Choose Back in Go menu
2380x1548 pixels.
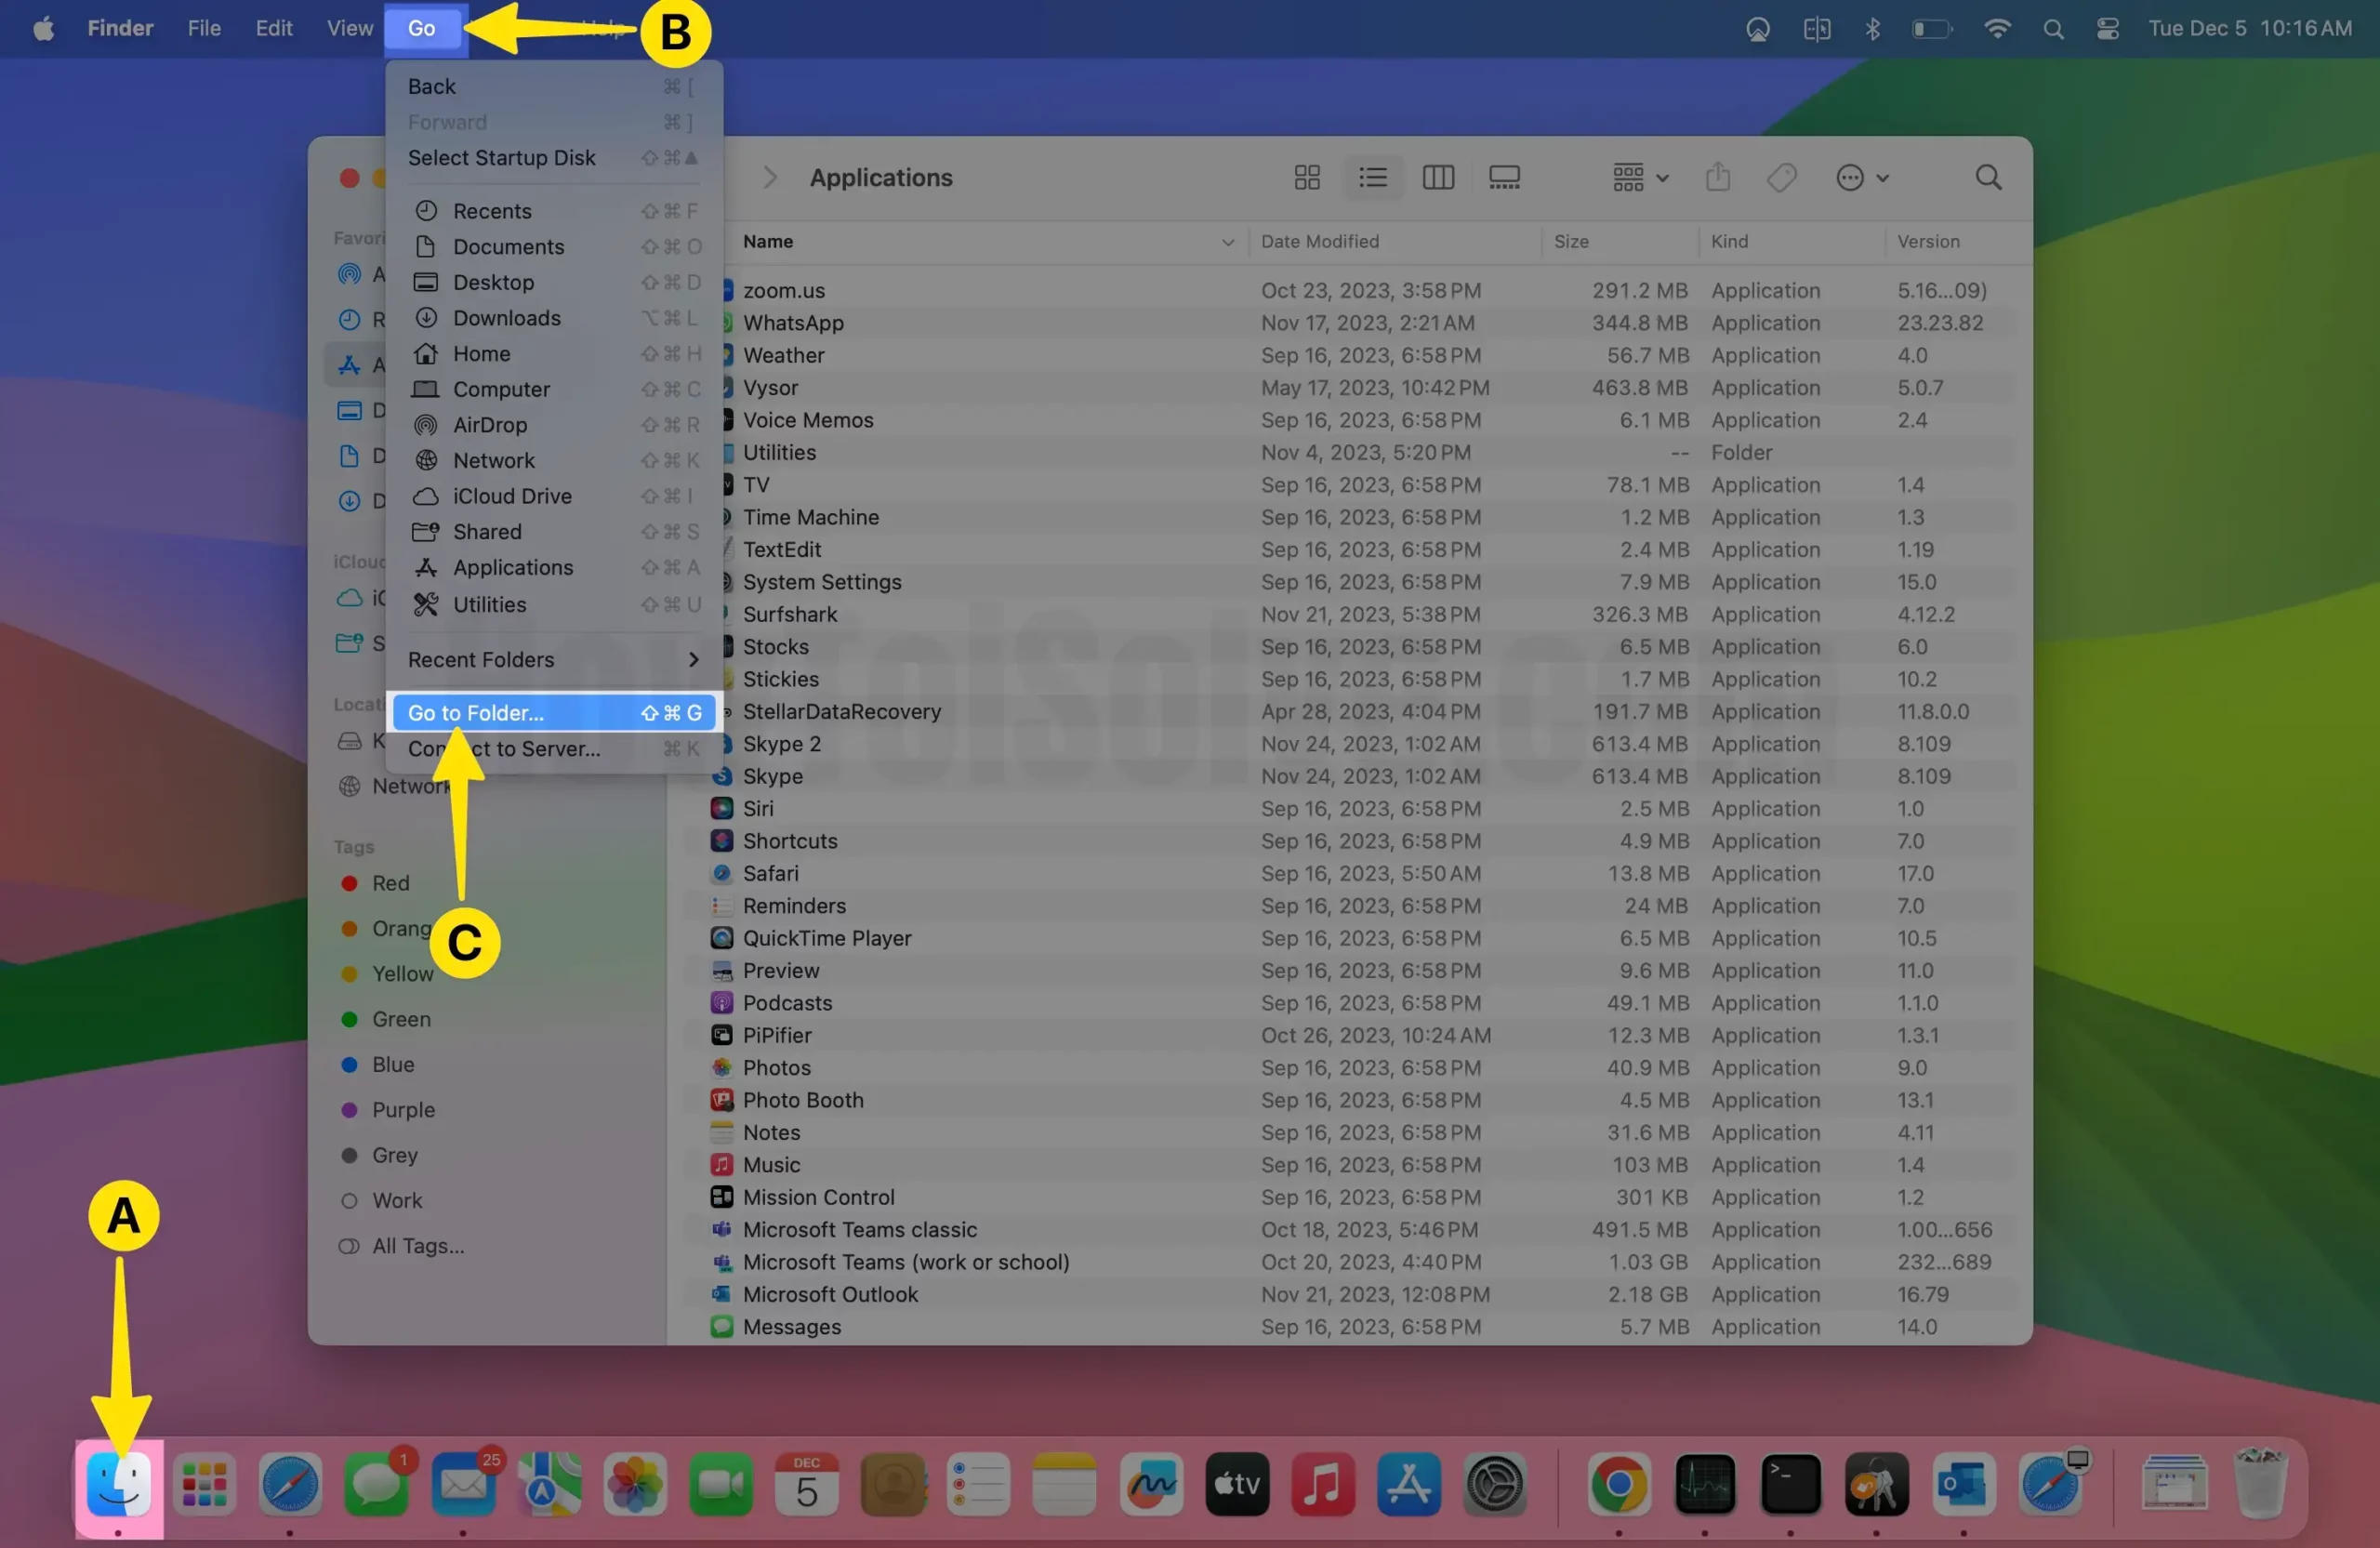coord(553,87)
